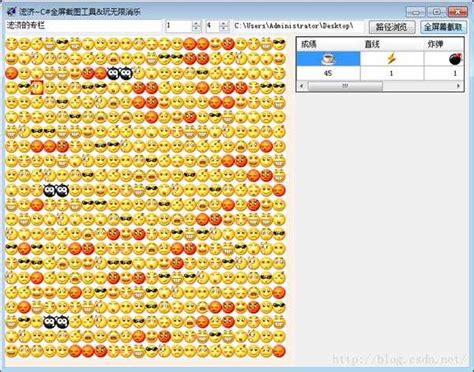
Task: Close the application window
Action: click(x=457, y=12)
